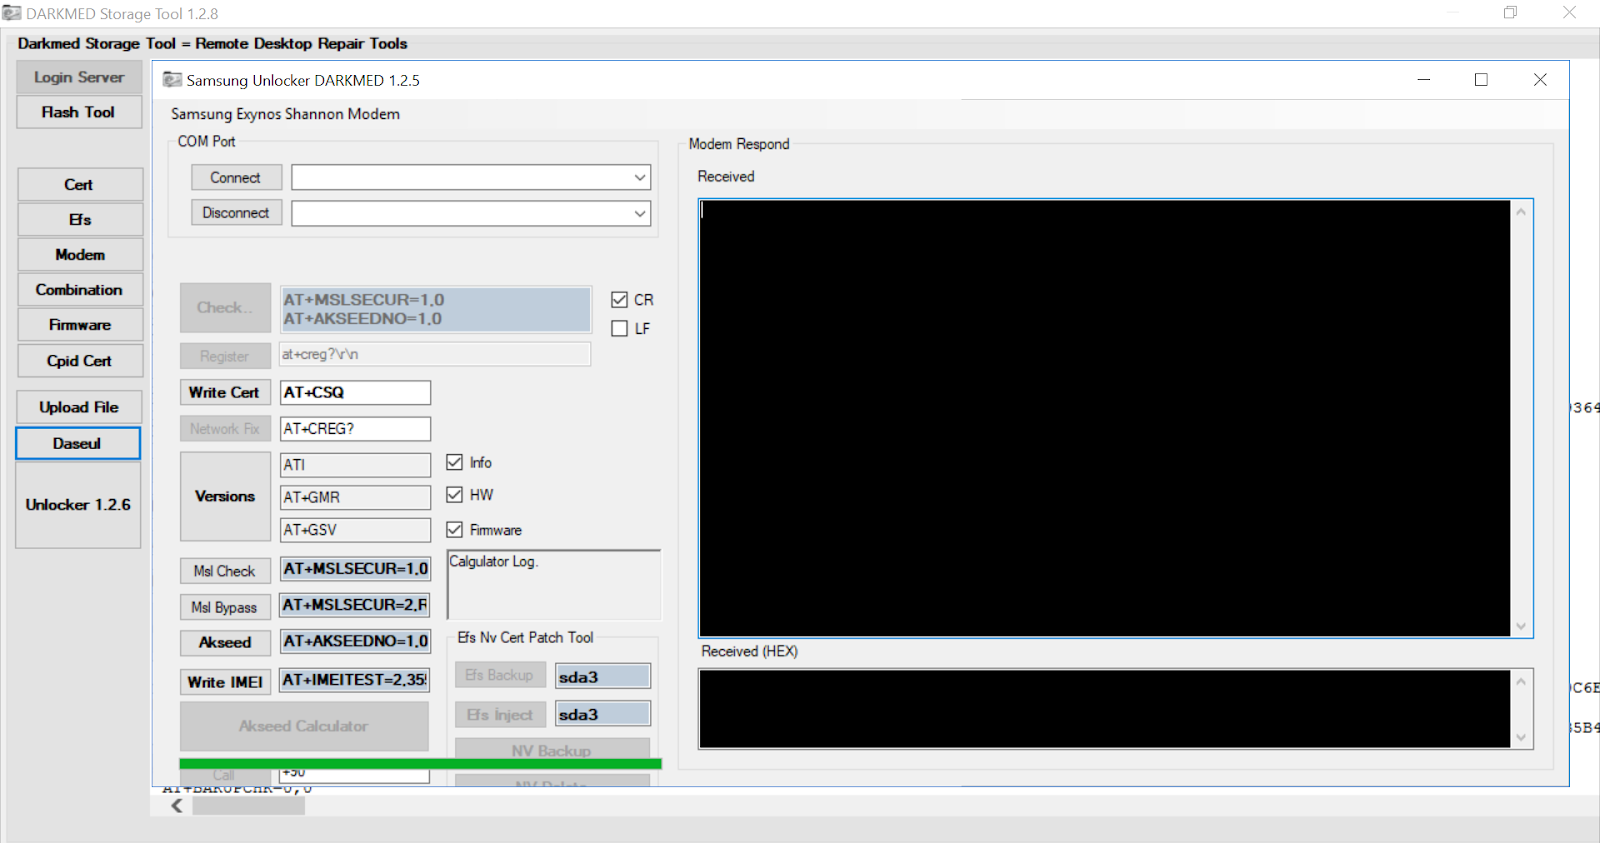Click into the AT+CREG? command field
1600x843 pixels.
tap(355, 429)
